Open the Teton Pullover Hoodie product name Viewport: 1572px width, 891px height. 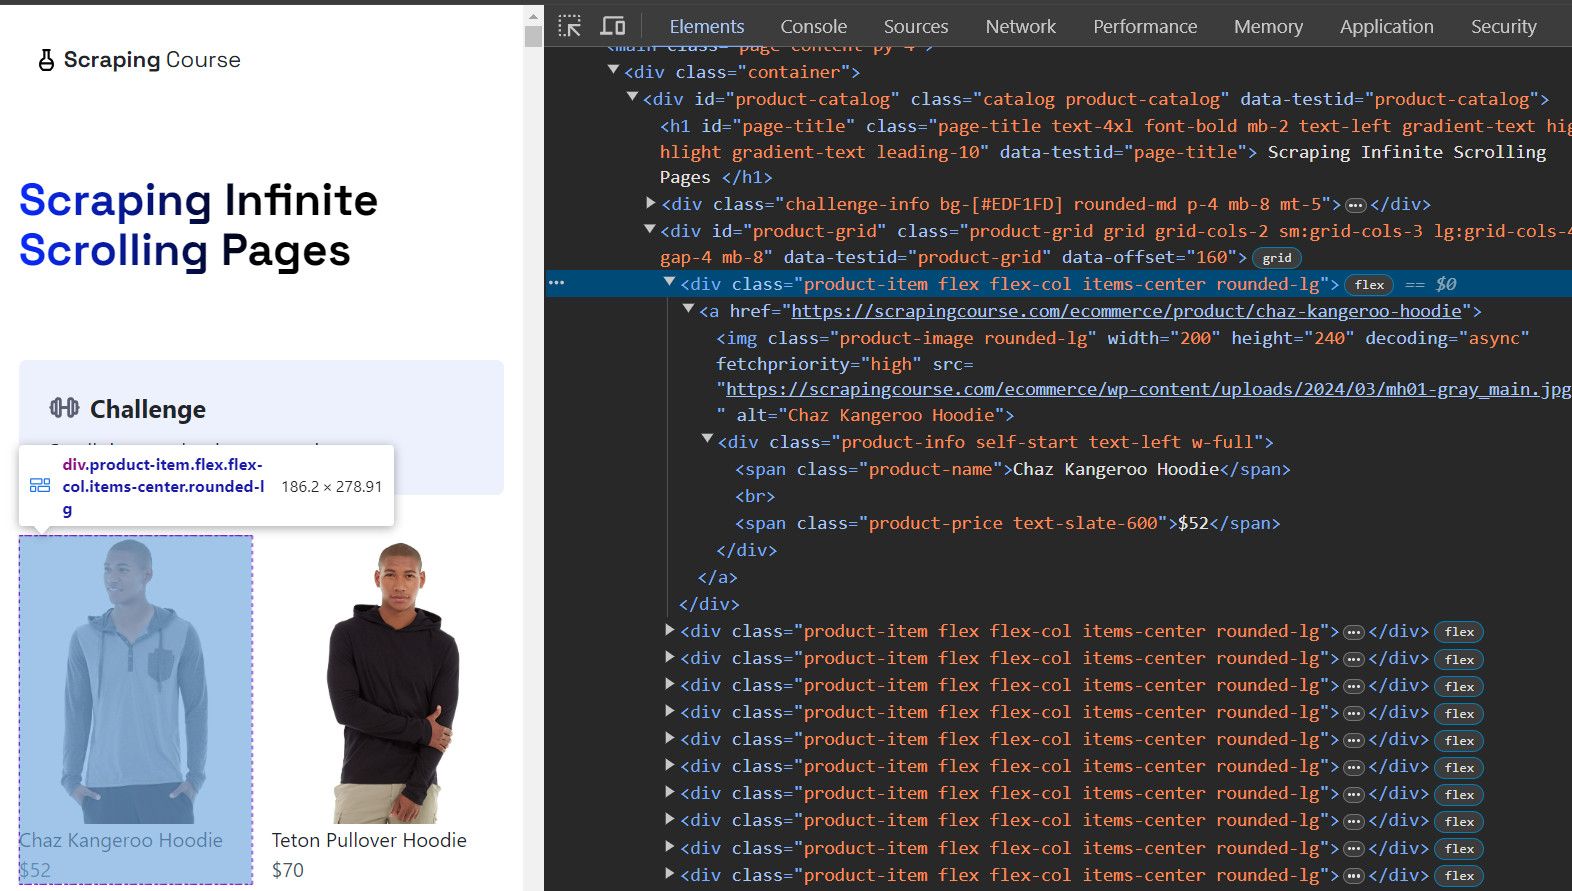[x=369, y=841]
